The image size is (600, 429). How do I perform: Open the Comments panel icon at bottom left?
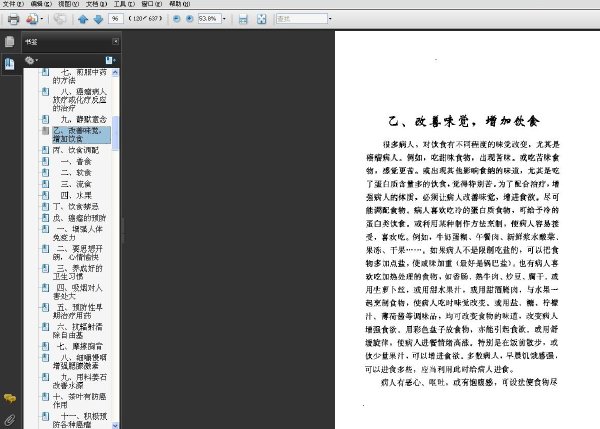(x=10, y=398)
